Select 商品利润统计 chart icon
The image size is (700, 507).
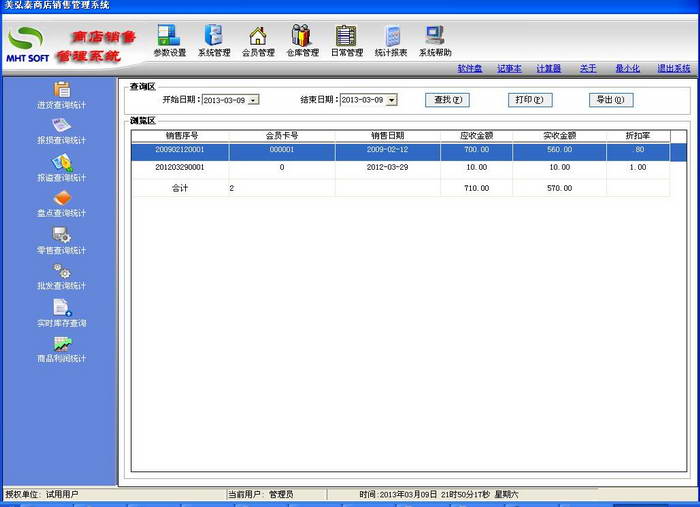tap(62, 344)
